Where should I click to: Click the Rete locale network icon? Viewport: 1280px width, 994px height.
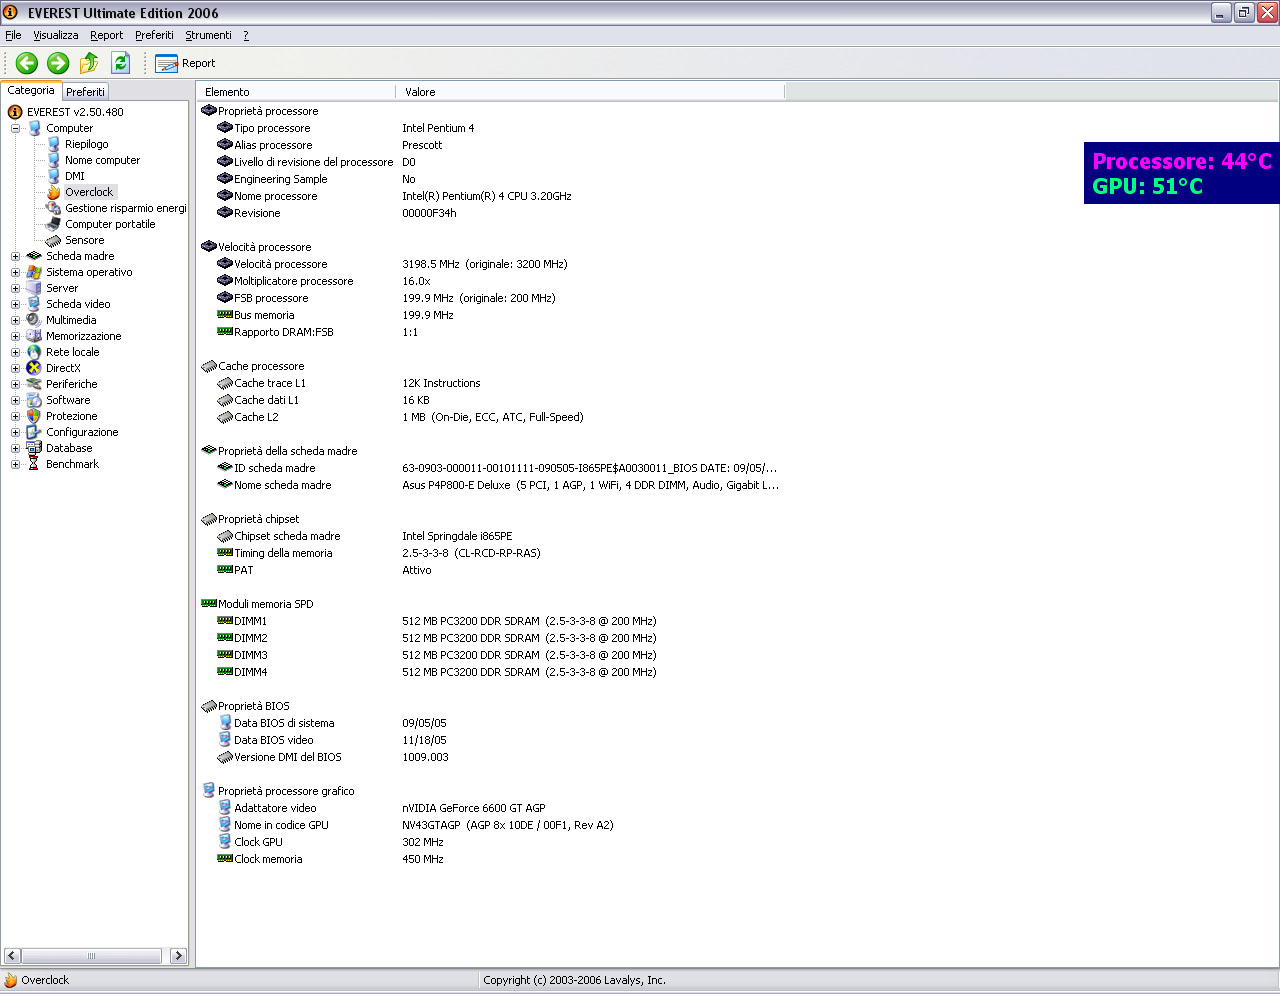34,352
